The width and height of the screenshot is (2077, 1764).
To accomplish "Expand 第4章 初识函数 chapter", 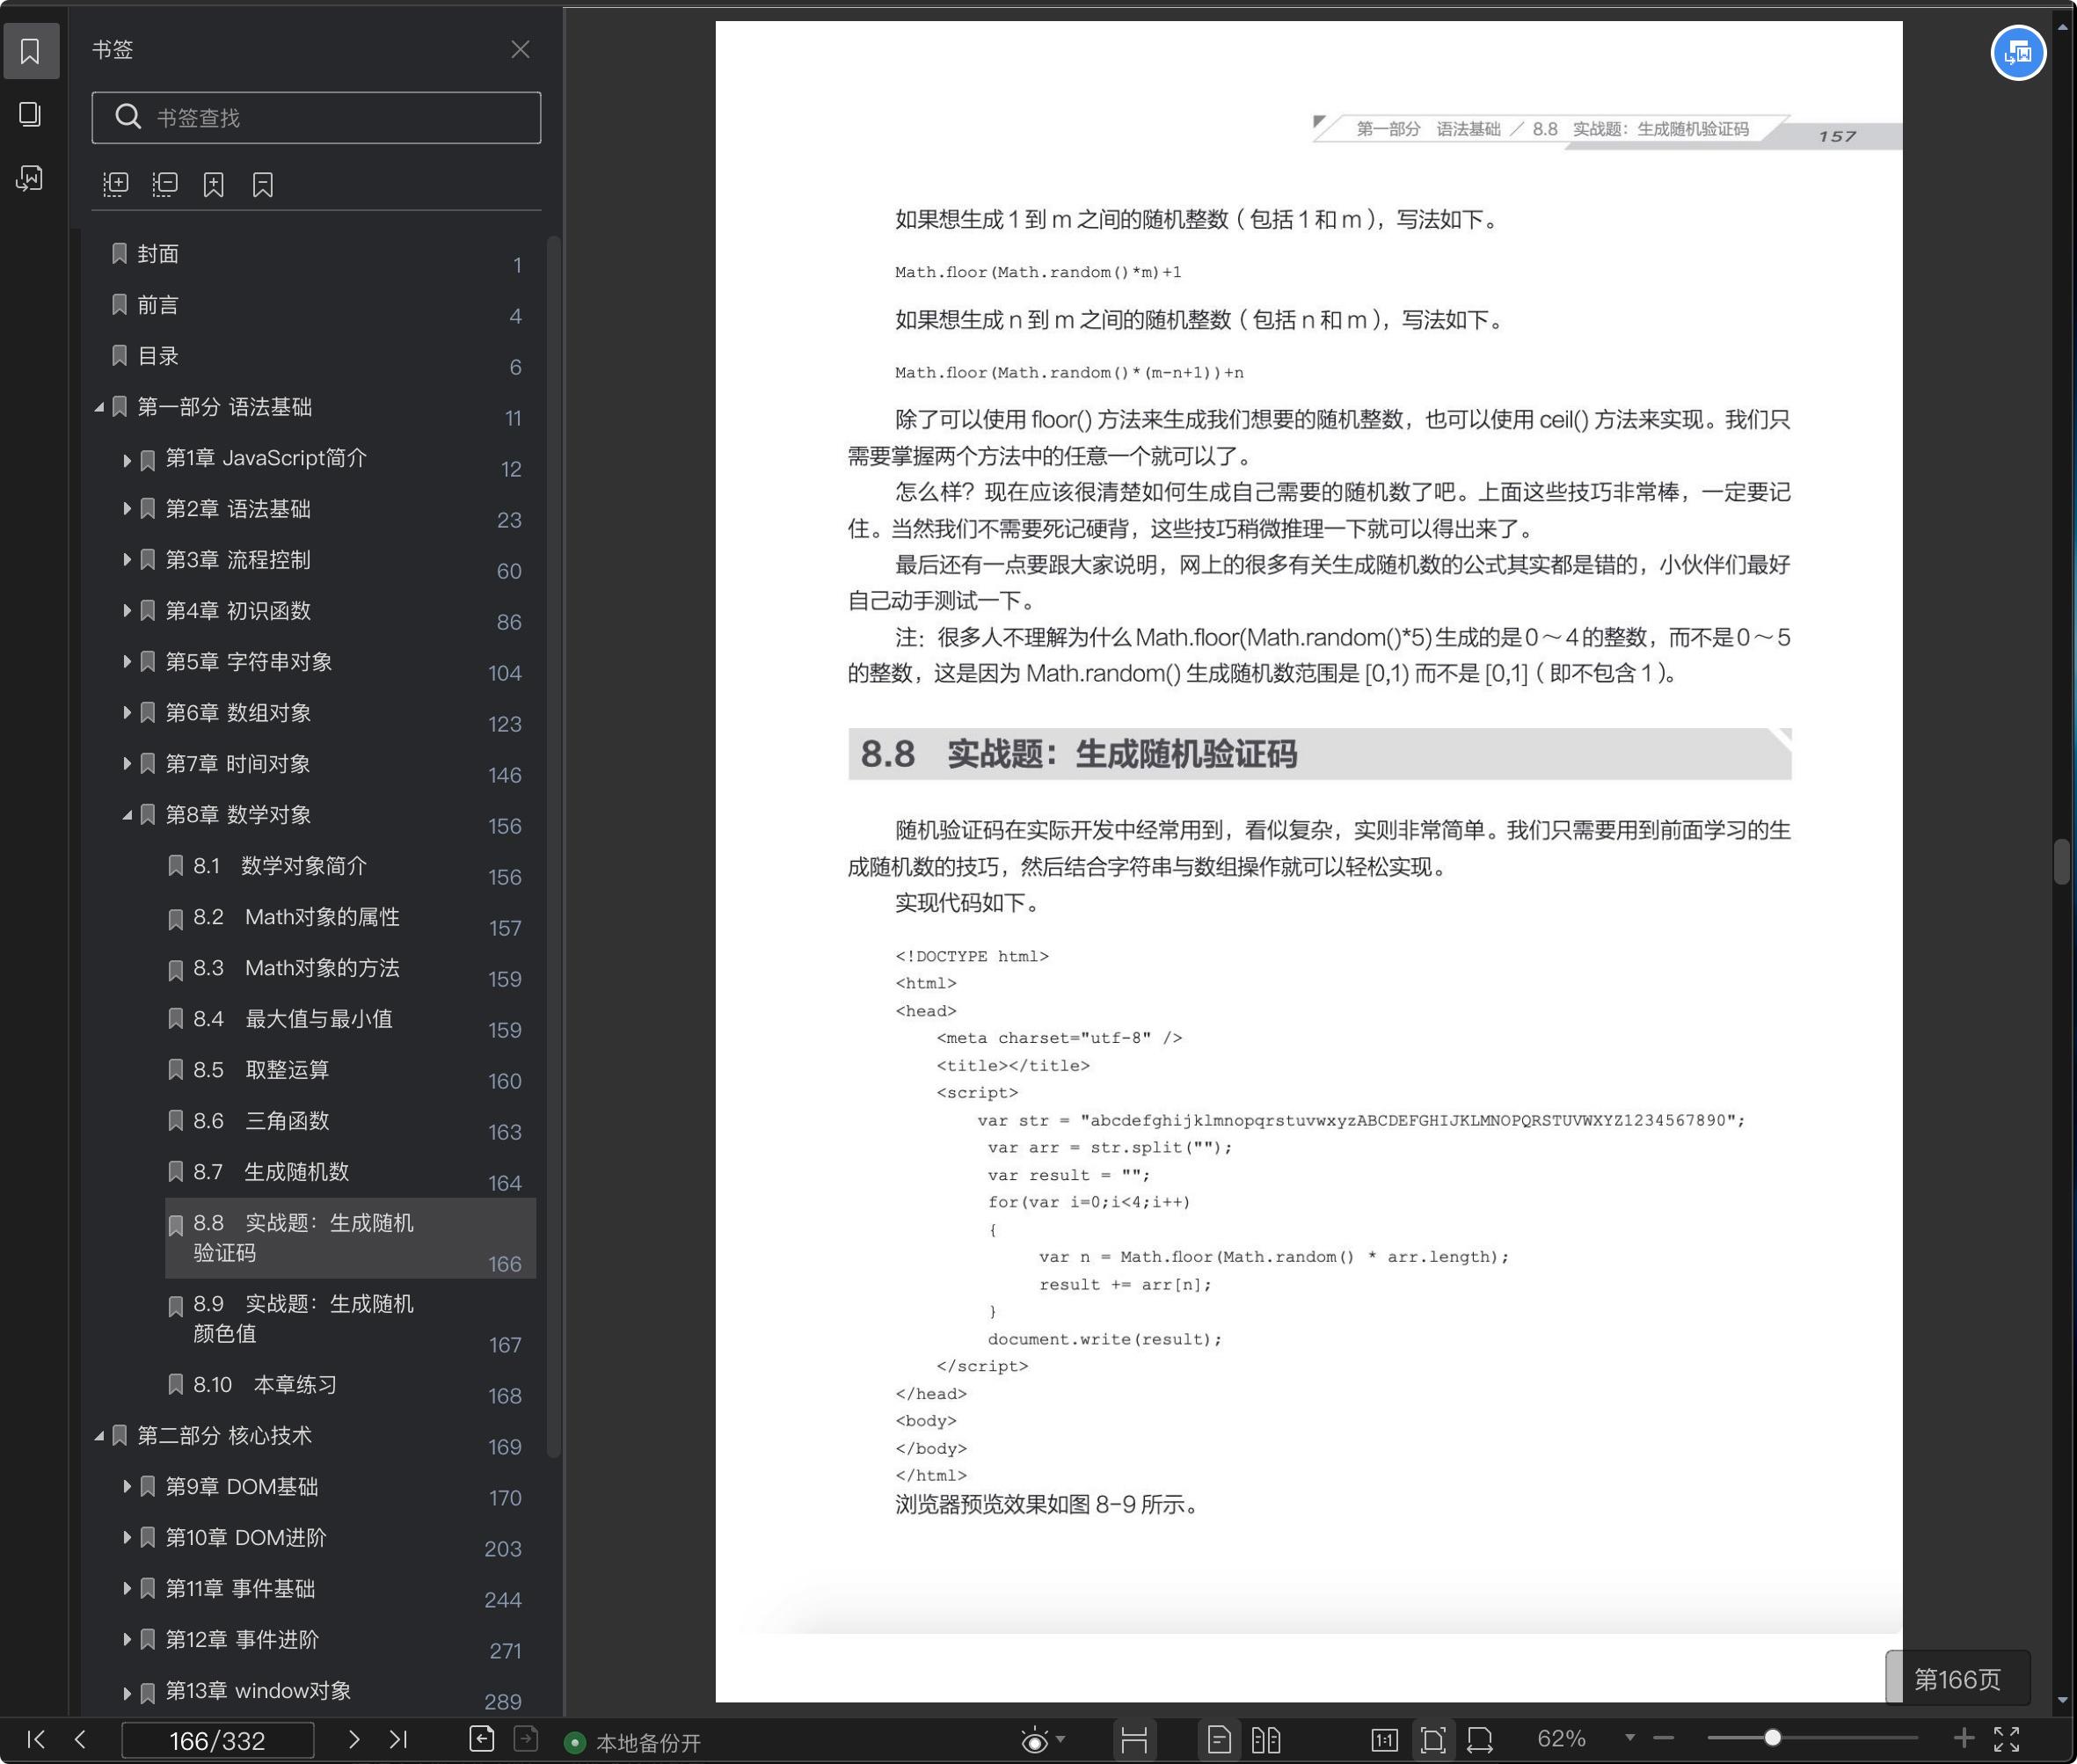I will (127, 611).
